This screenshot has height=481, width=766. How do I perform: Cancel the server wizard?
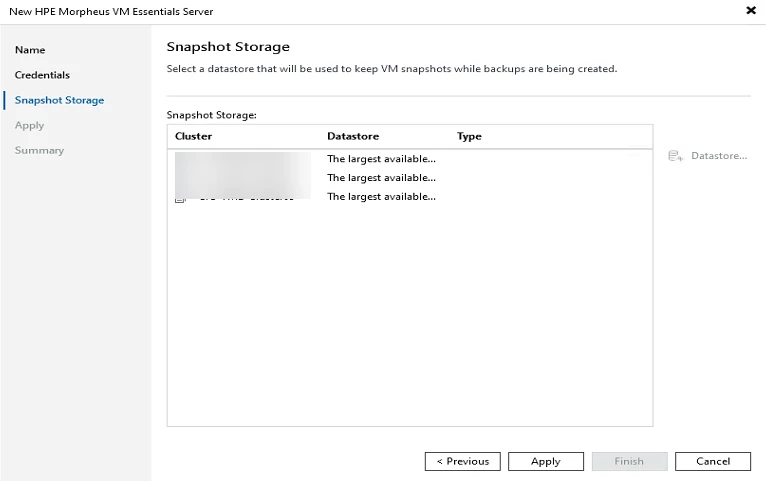click(712, 461)
